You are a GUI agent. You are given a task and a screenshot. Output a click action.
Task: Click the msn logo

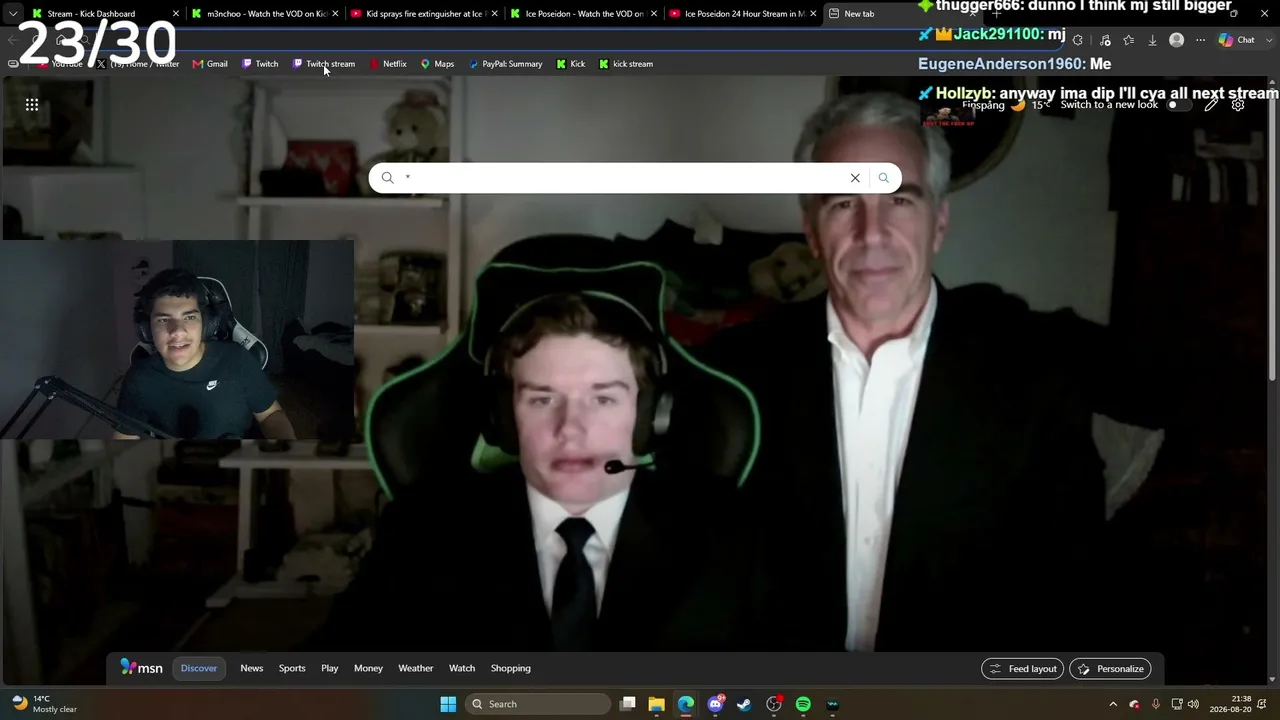coord(141,668)
